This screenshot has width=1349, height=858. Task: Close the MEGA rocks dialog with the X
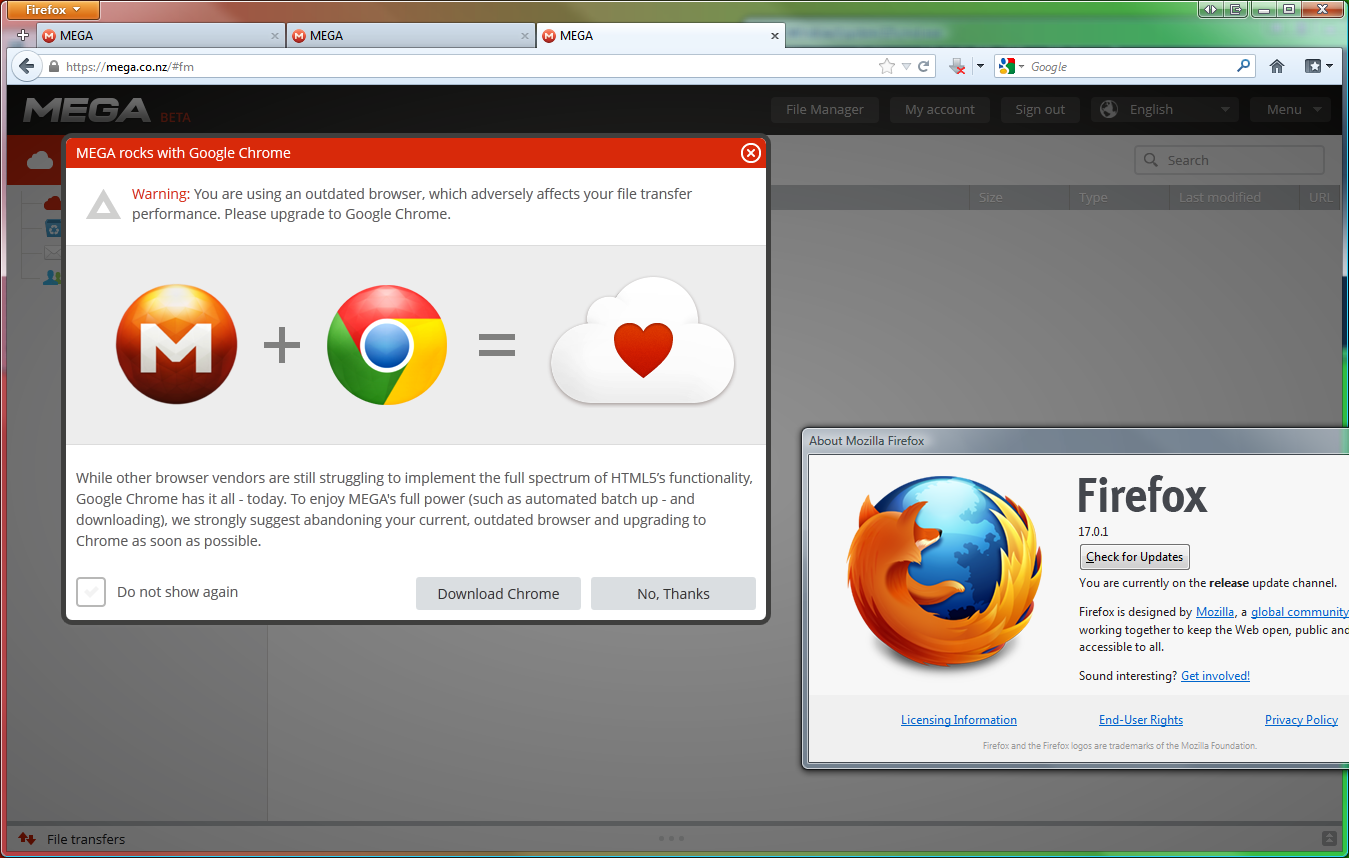[x=750, y=153]
